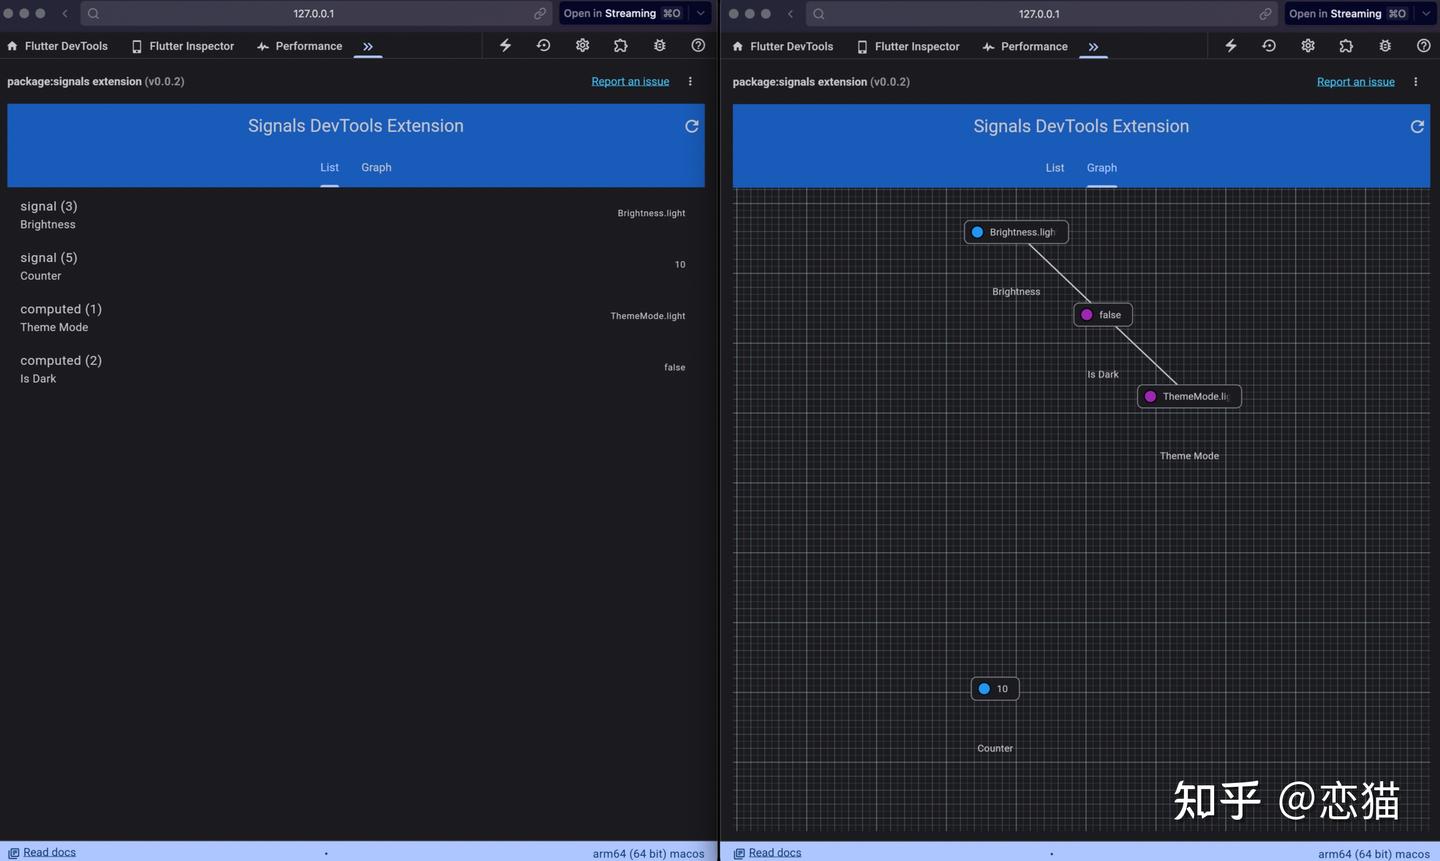The image size is (1440, 861).
Task: Click Report an issue link in left window
Action: (x=630, y=82)
